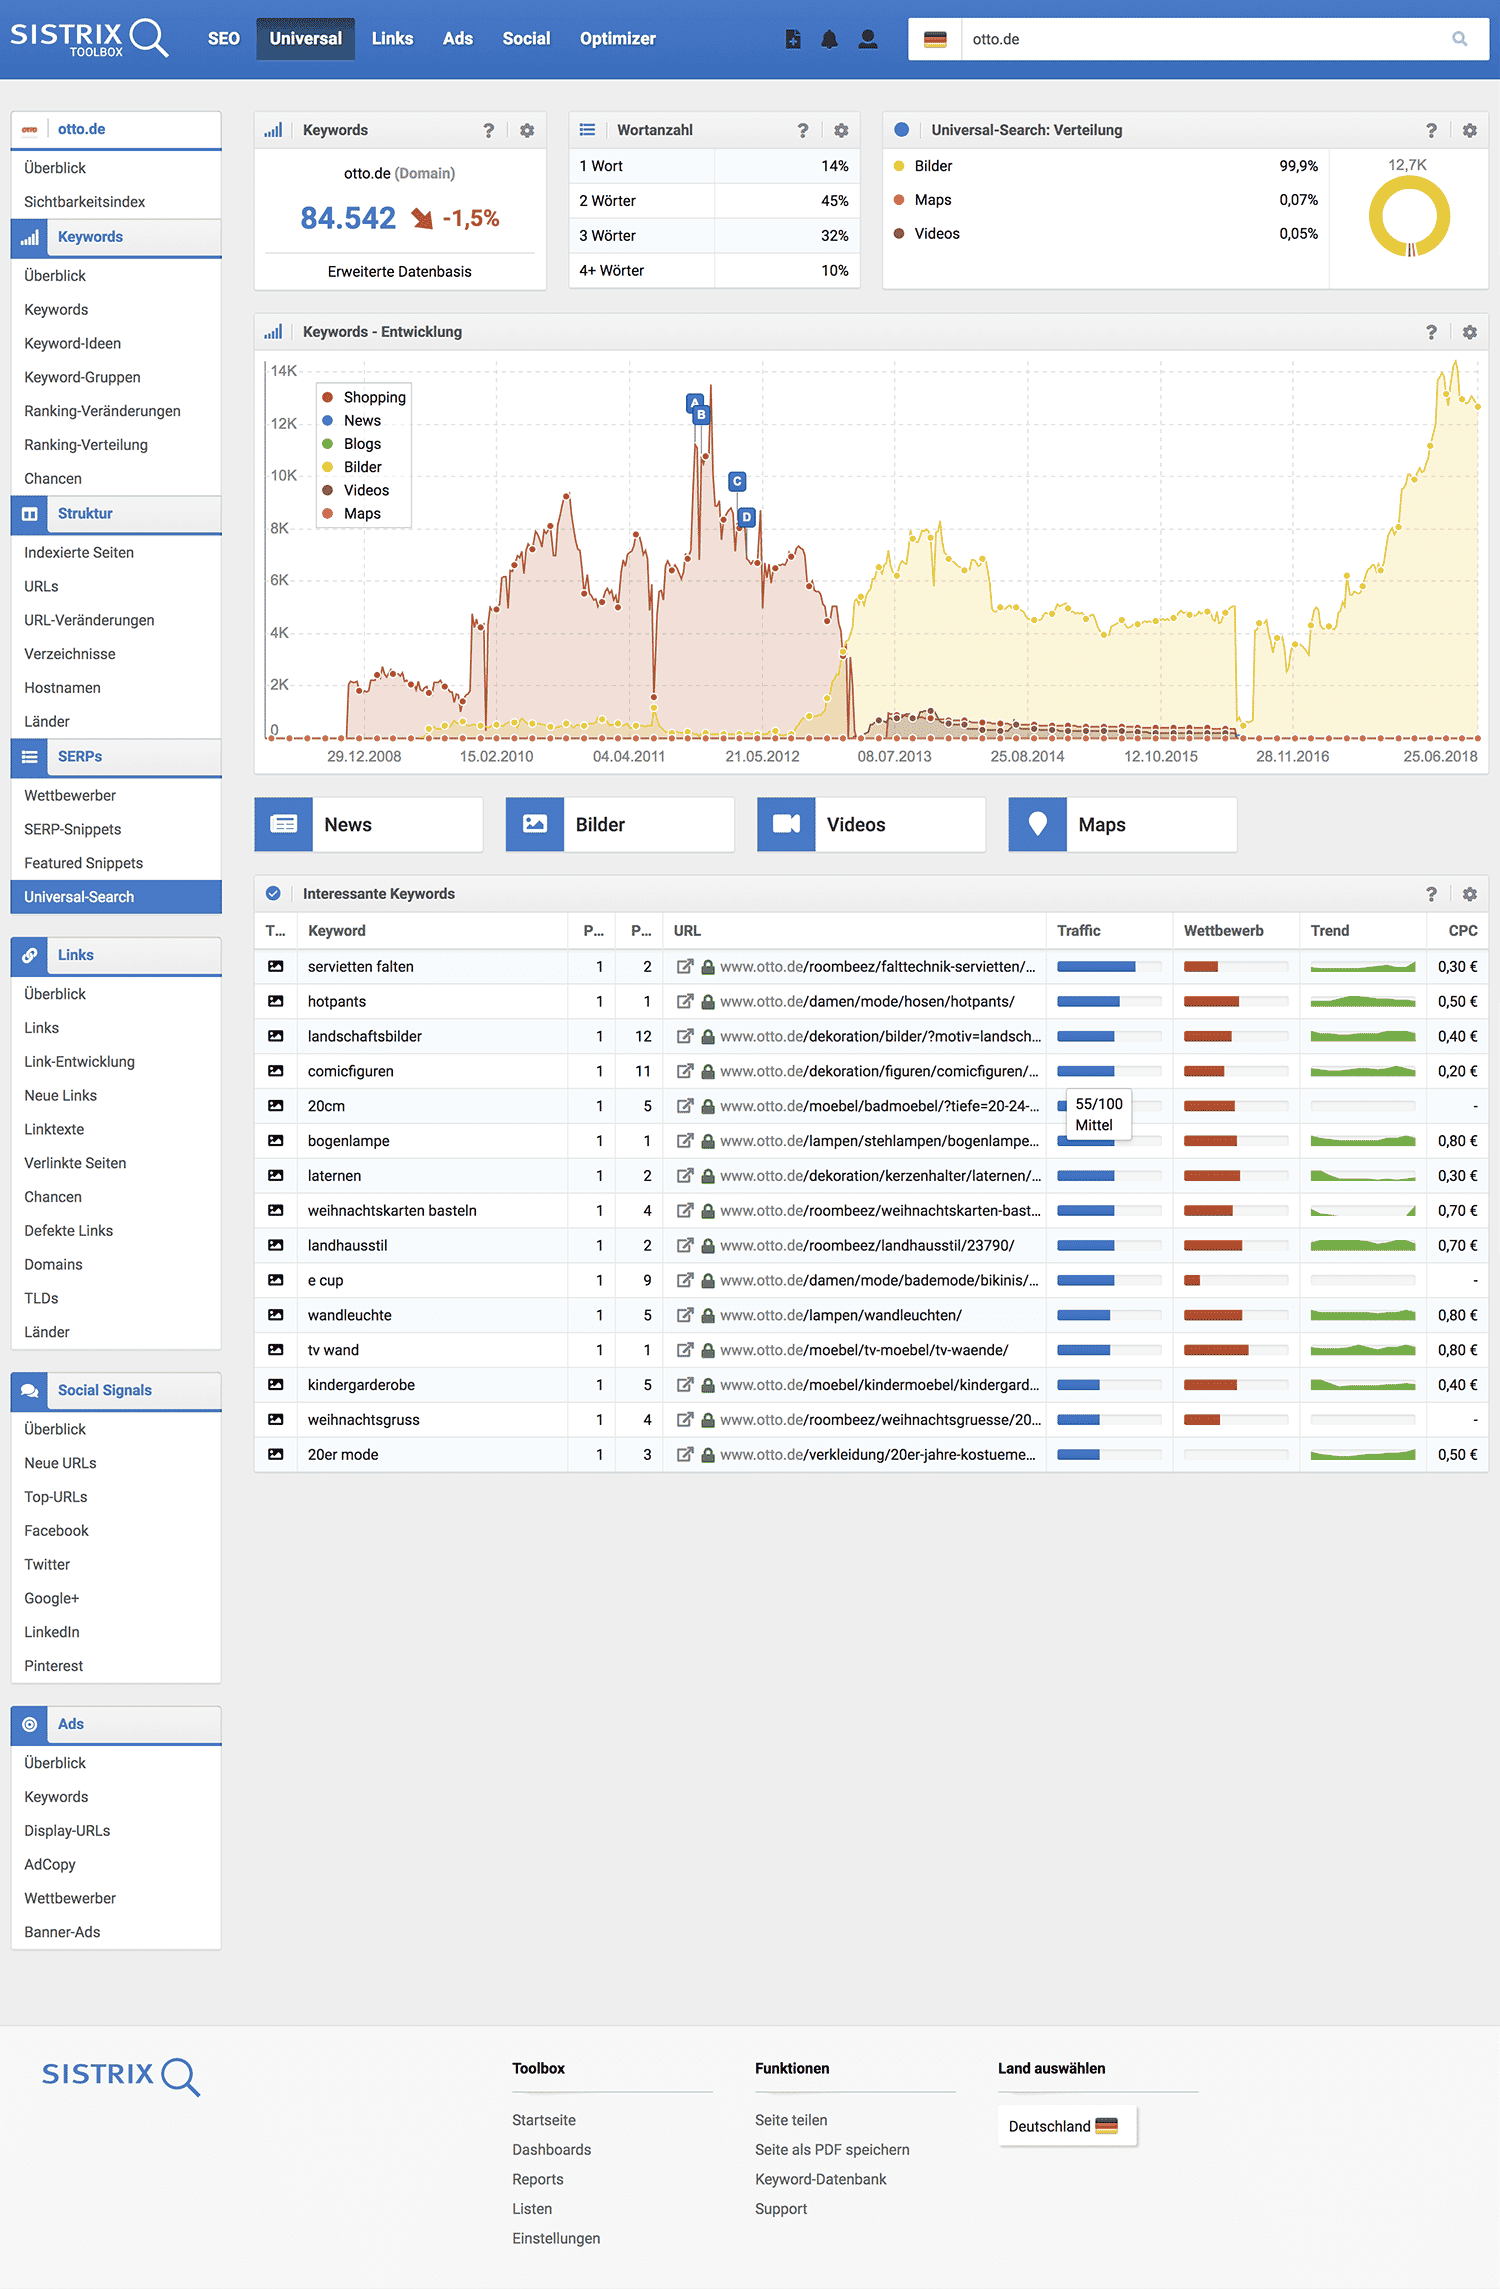Open Keywords - Entwicklung settings gear
Viewport: 1500px width, 2289px height.
(1469, 332)
